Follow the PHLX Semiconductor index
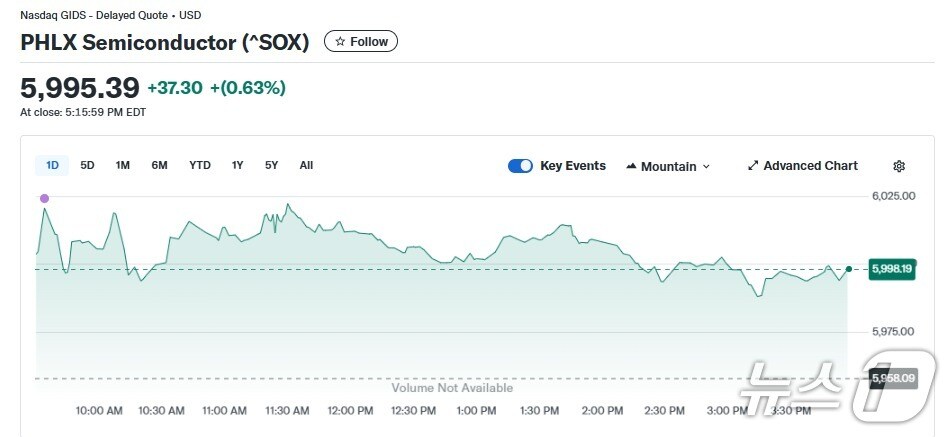 [x=361, y=42]
